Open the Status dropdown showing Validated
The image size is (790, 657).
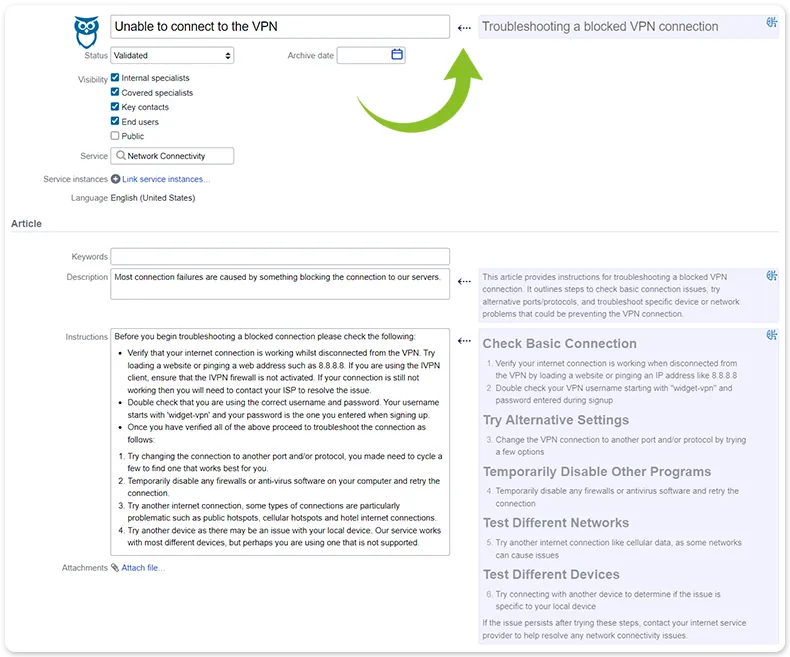coord(172,55)
